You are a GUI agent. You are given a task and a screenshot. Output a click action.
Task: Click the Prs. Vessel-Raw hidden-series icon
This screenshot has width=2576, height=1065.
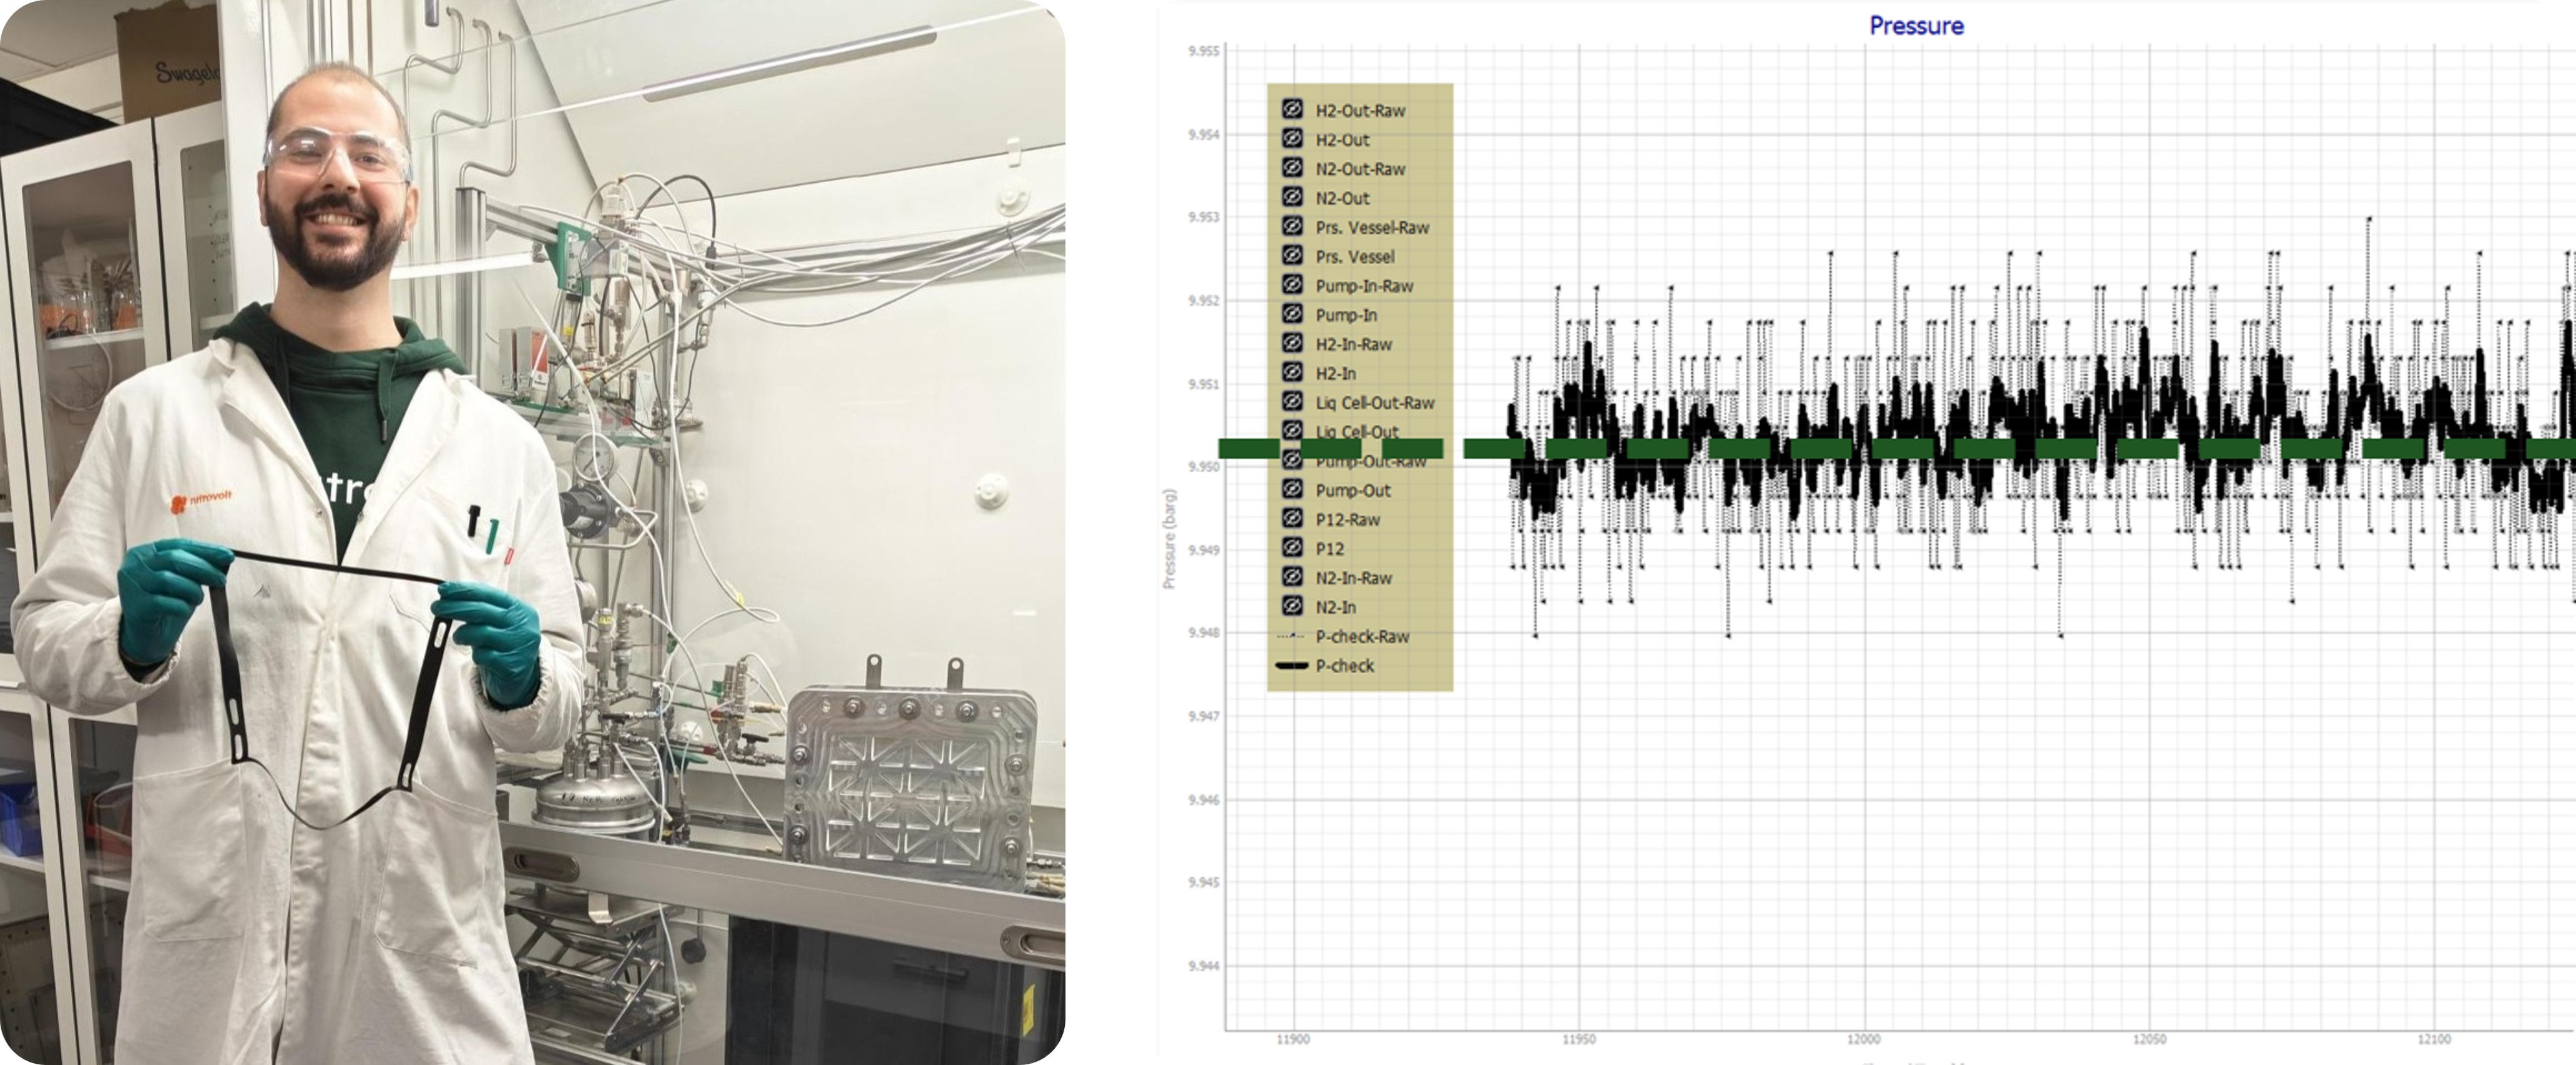tap(1292, 226)
